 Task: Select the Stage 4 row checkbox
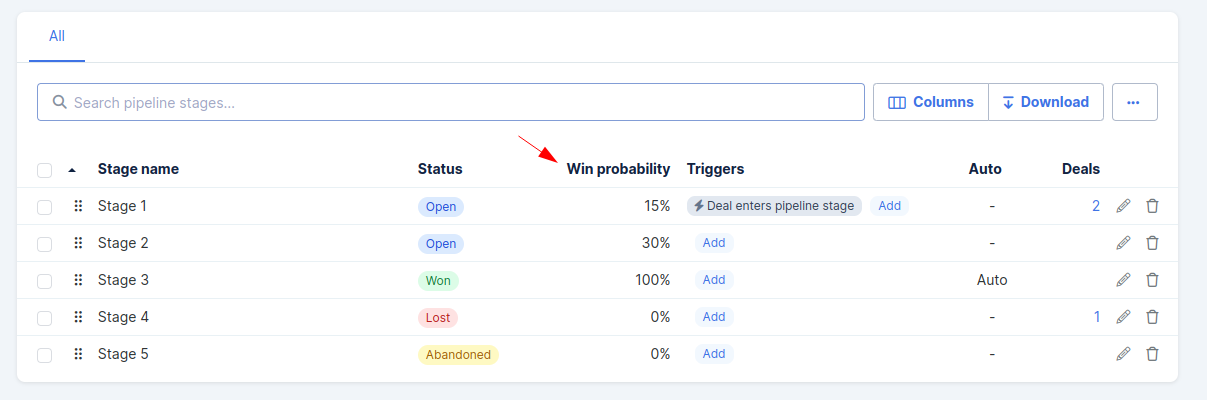click(x=44, y=318)
